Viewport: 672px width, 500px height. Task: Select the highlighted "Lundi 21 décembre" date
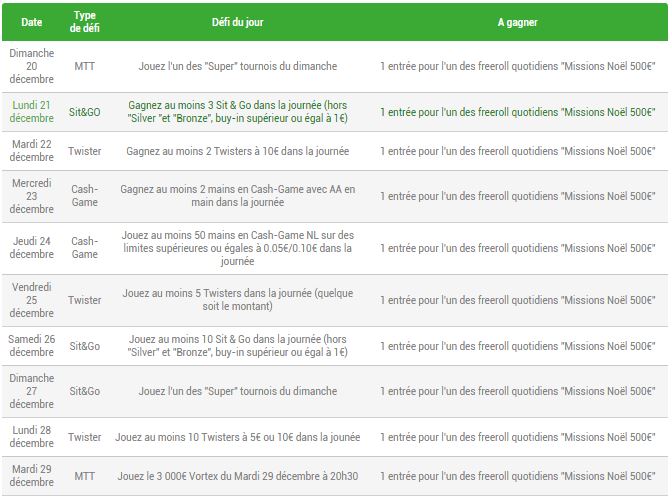[32, 112]
